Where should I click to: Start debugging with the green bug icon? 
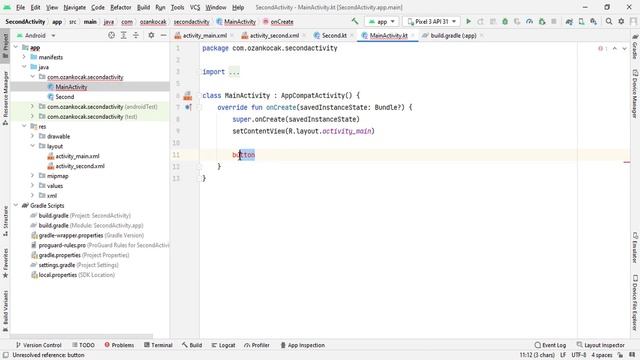tap(505, 21)
